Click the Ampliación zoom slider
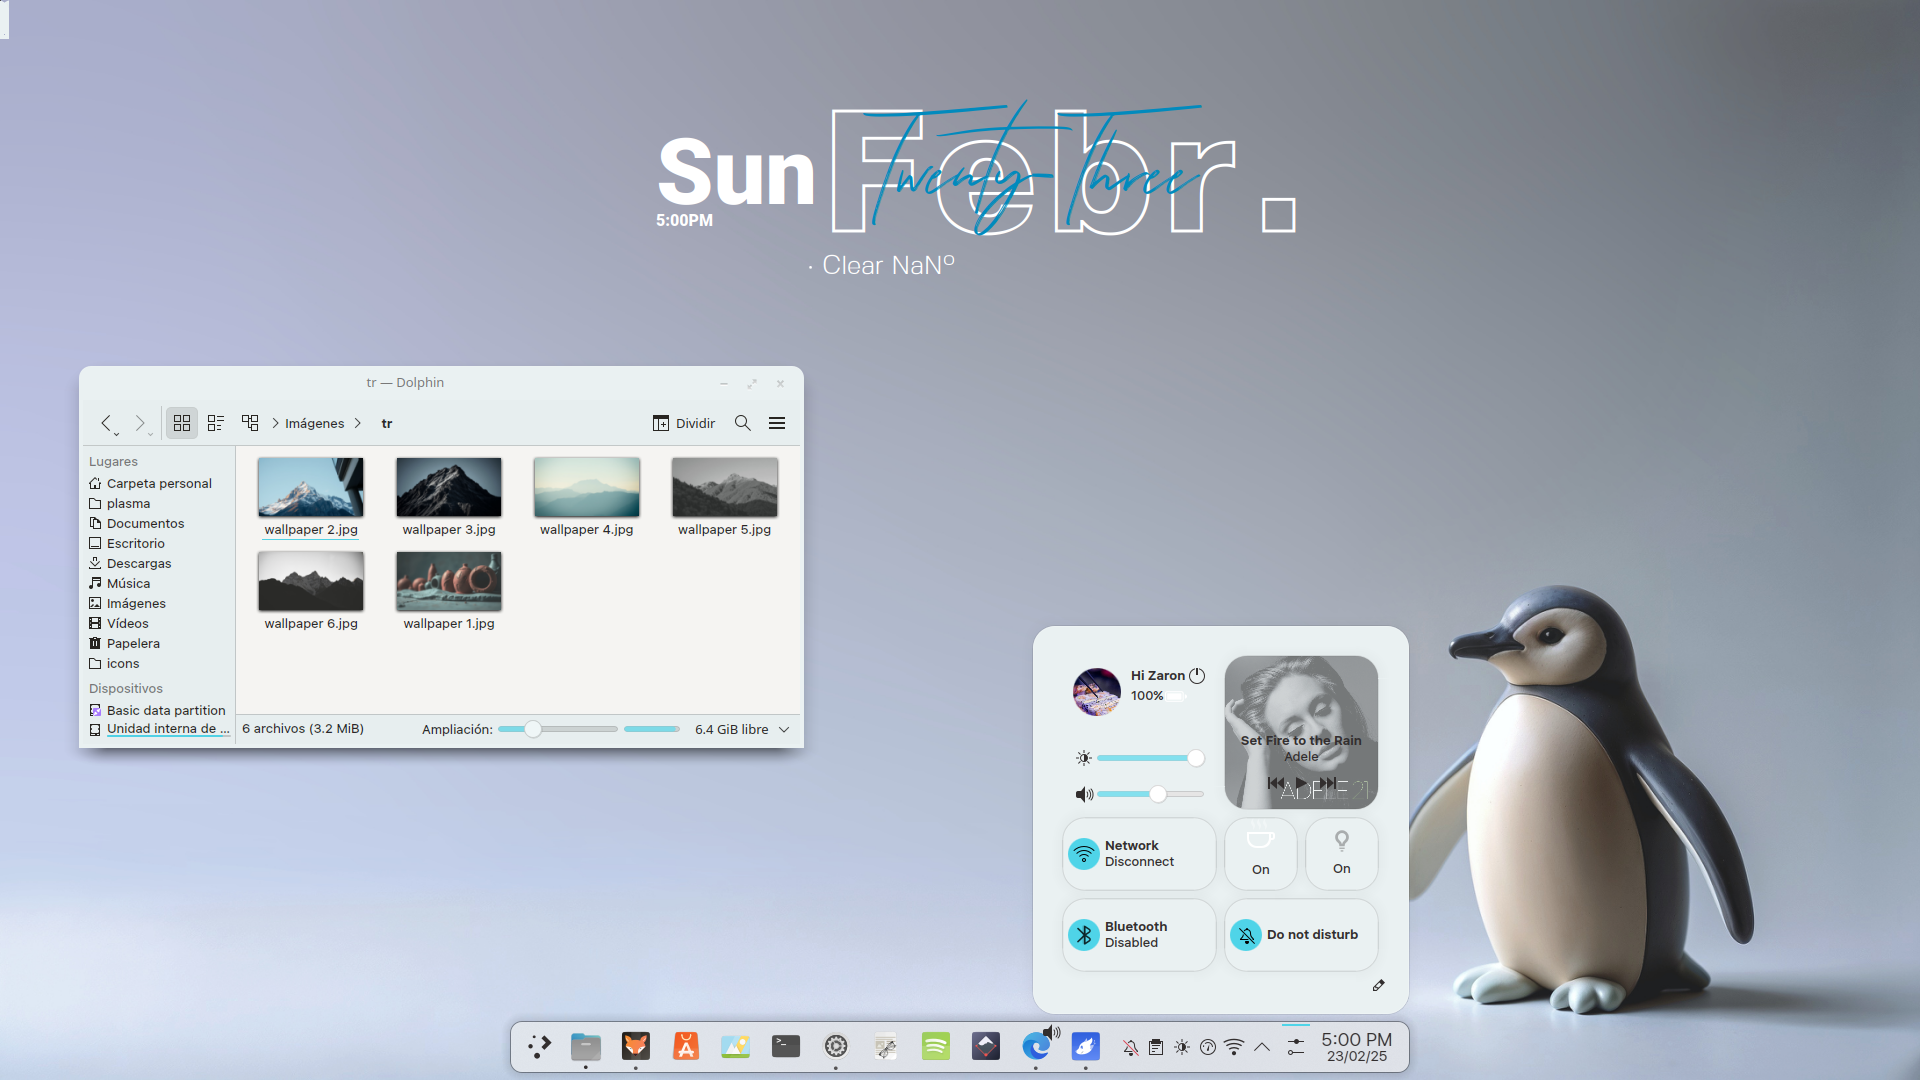Viewport: 1920px width, 1080px height. tap(558, 729)
